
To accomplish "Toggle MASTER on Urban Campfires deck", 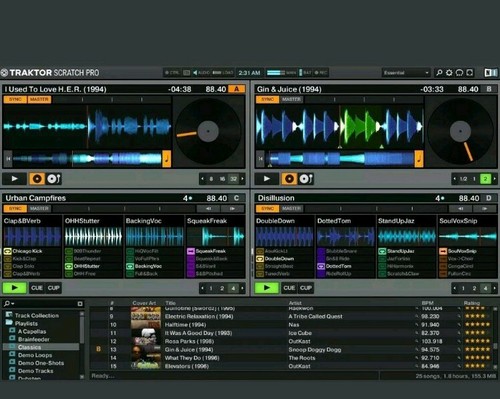I will click(x=39, y=209).
